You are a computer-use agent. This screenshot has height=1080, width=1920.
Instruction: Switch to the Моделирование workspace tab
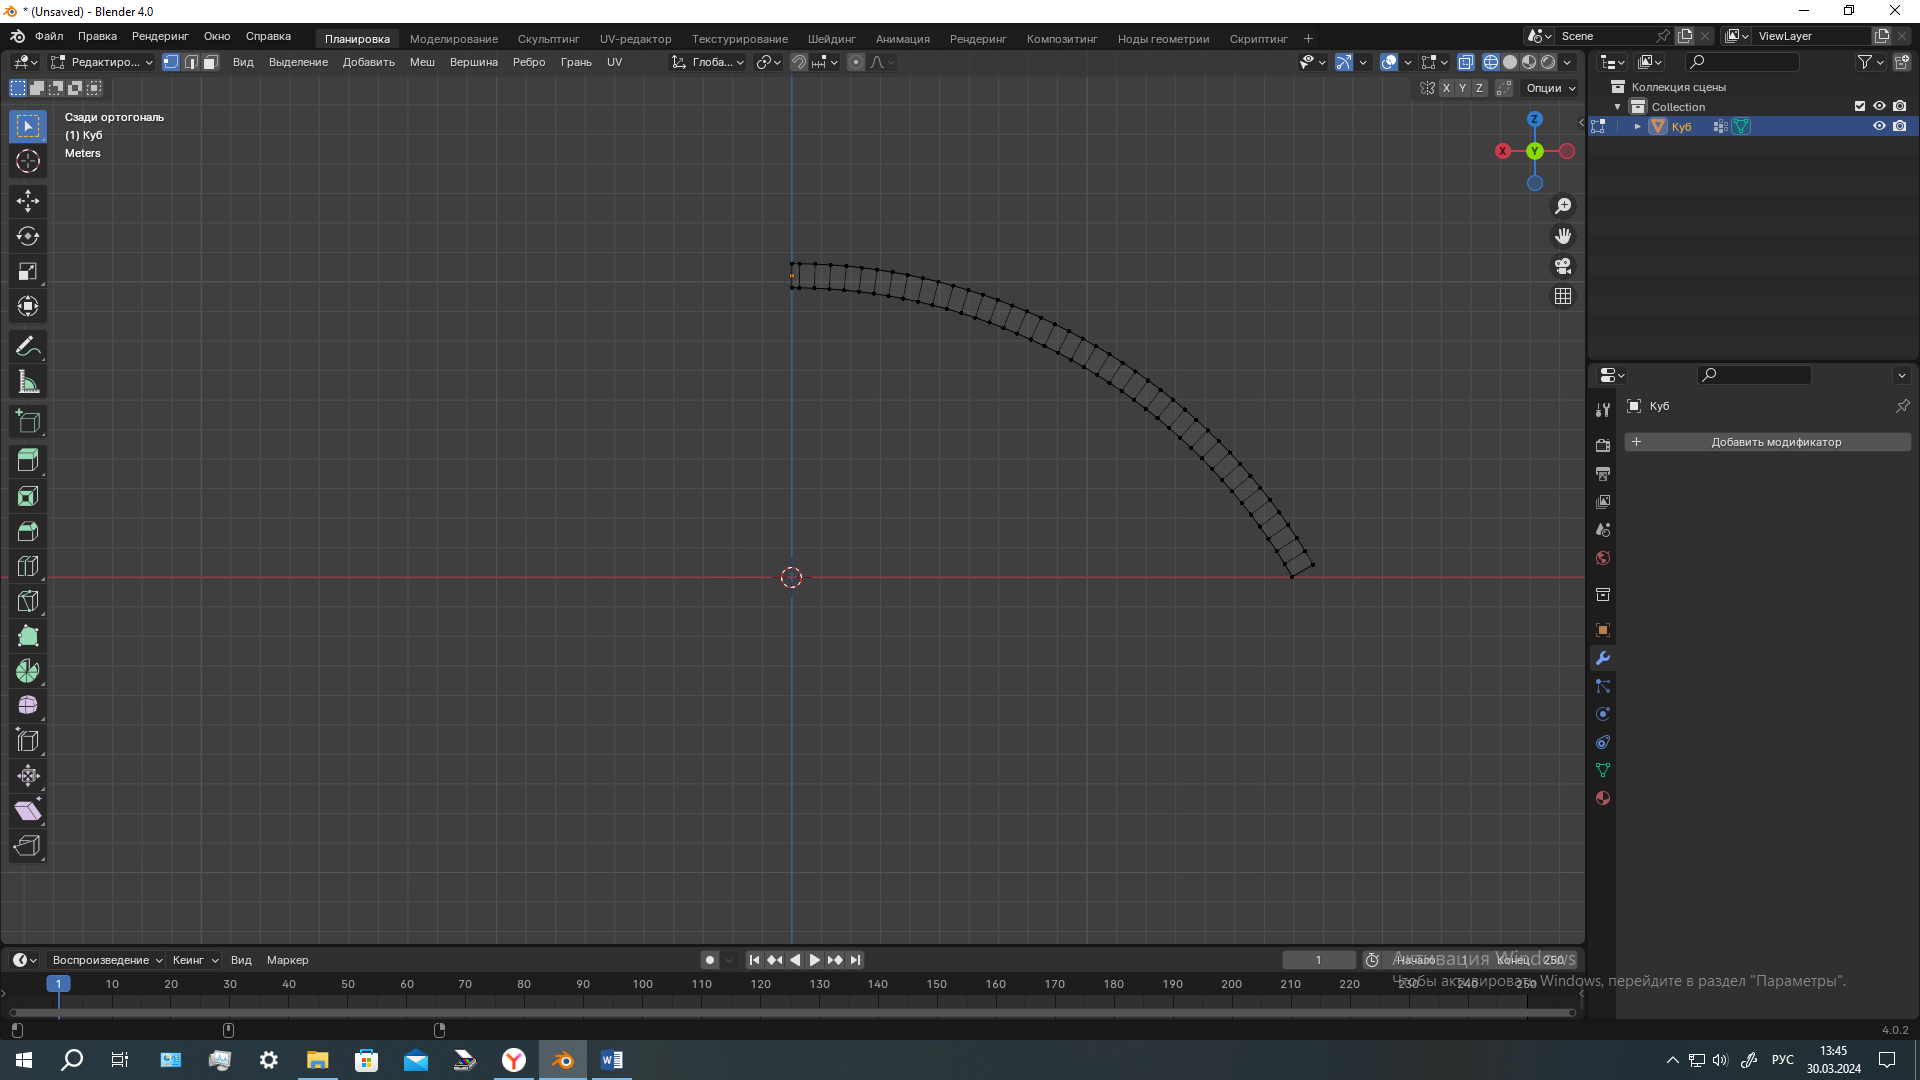tap(453, 39)
